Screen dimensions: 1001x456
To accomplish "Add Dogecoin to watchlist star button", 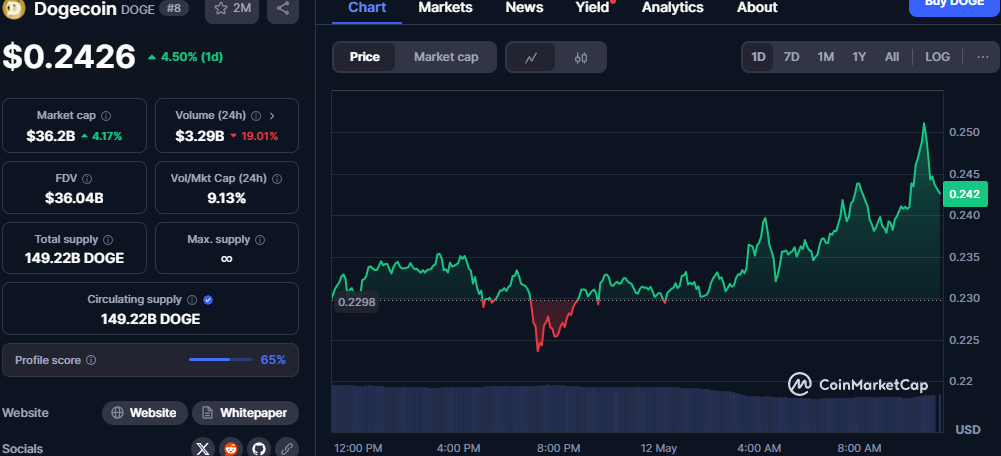I will 232,9.
